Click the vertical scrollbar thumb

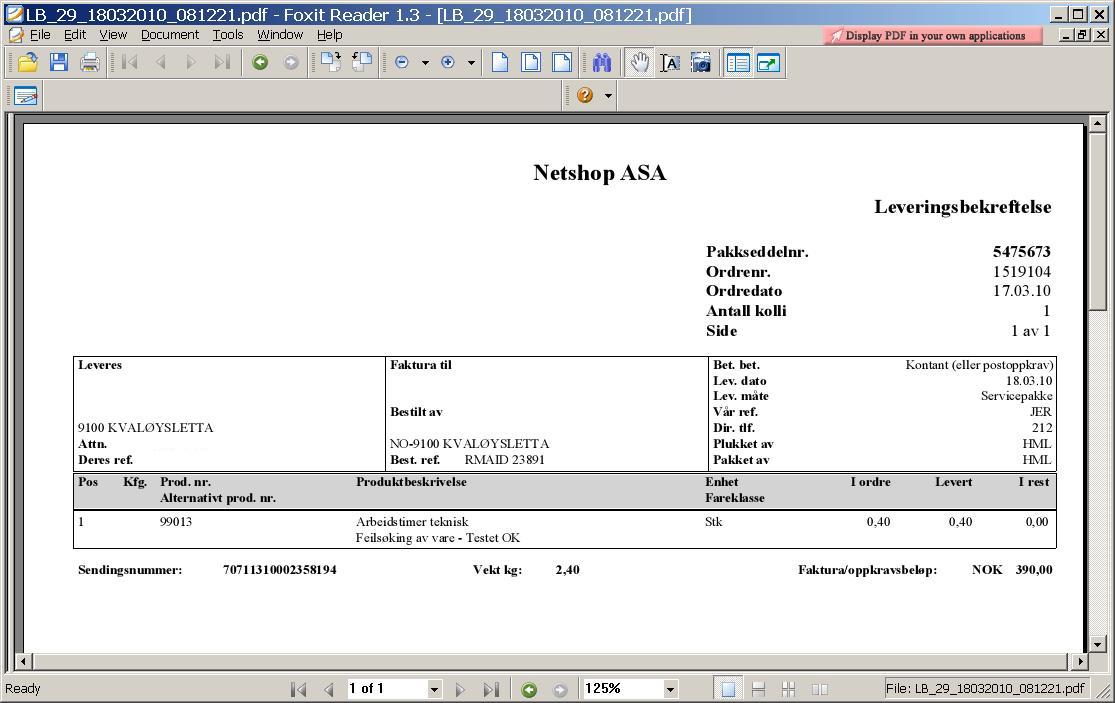(1097, 221)
